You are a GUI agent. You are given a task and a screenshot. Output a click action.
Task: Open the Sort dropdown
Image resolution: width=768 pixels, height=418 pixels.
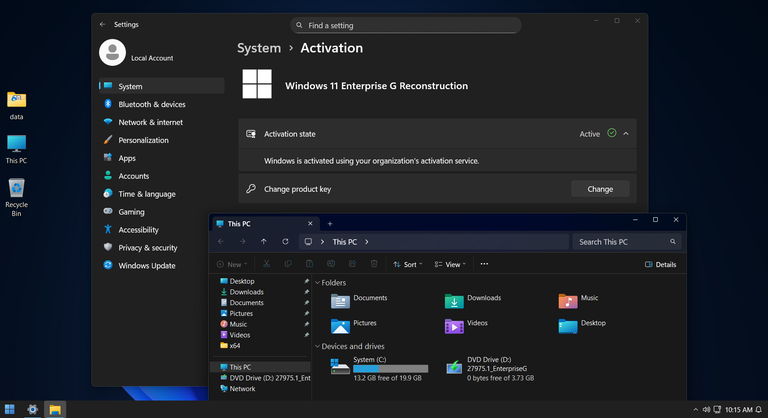[408, 264]
